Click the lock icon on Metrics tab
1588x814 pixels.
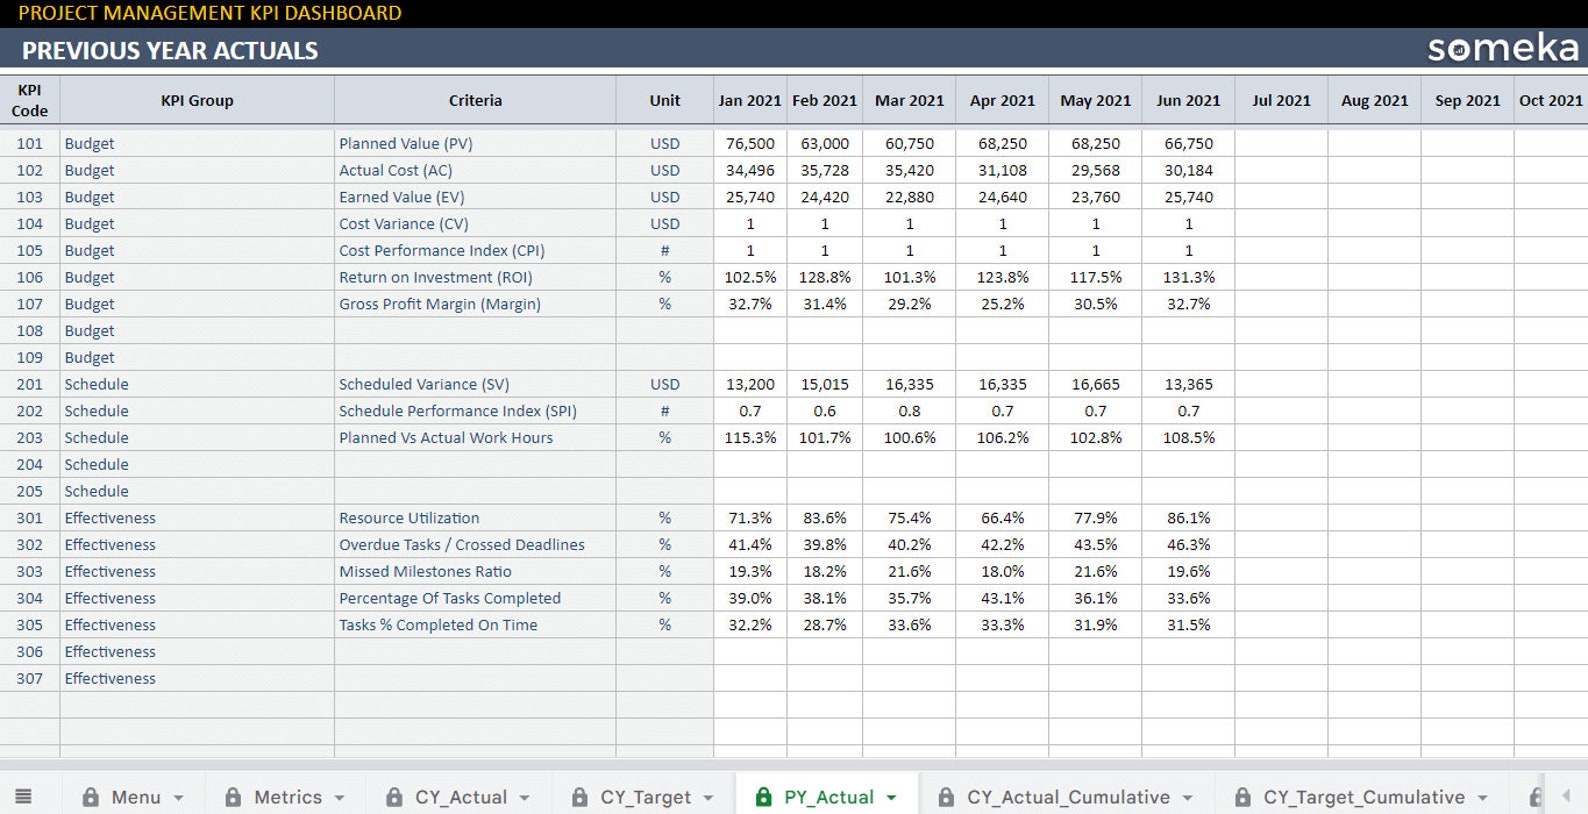point(233,797)
